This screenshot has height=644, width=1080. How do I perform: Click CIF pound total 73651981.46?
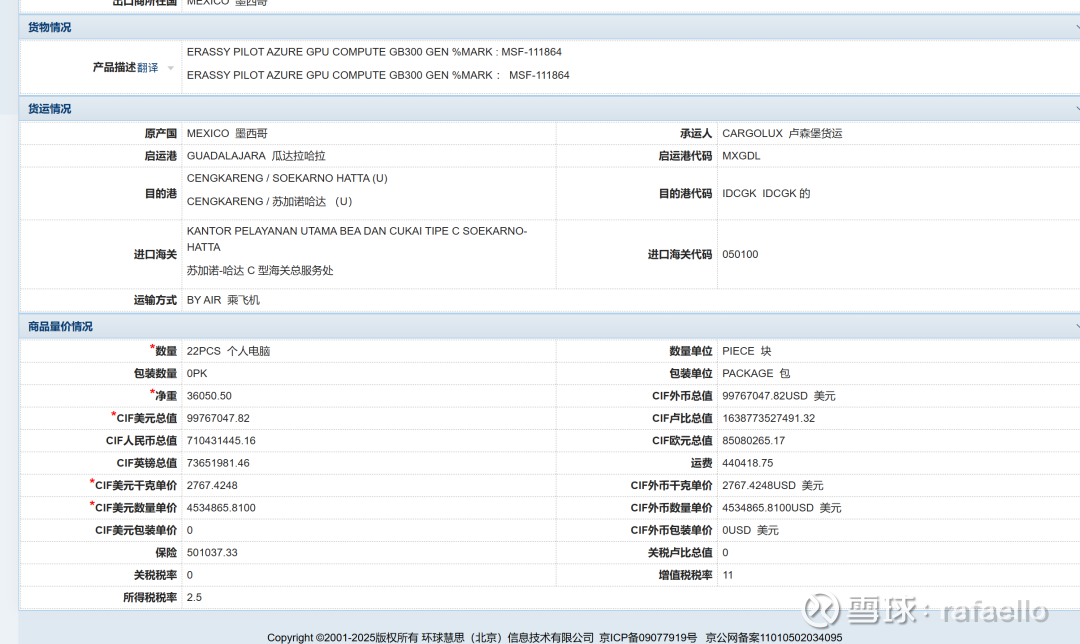click(x=218, y=463)
